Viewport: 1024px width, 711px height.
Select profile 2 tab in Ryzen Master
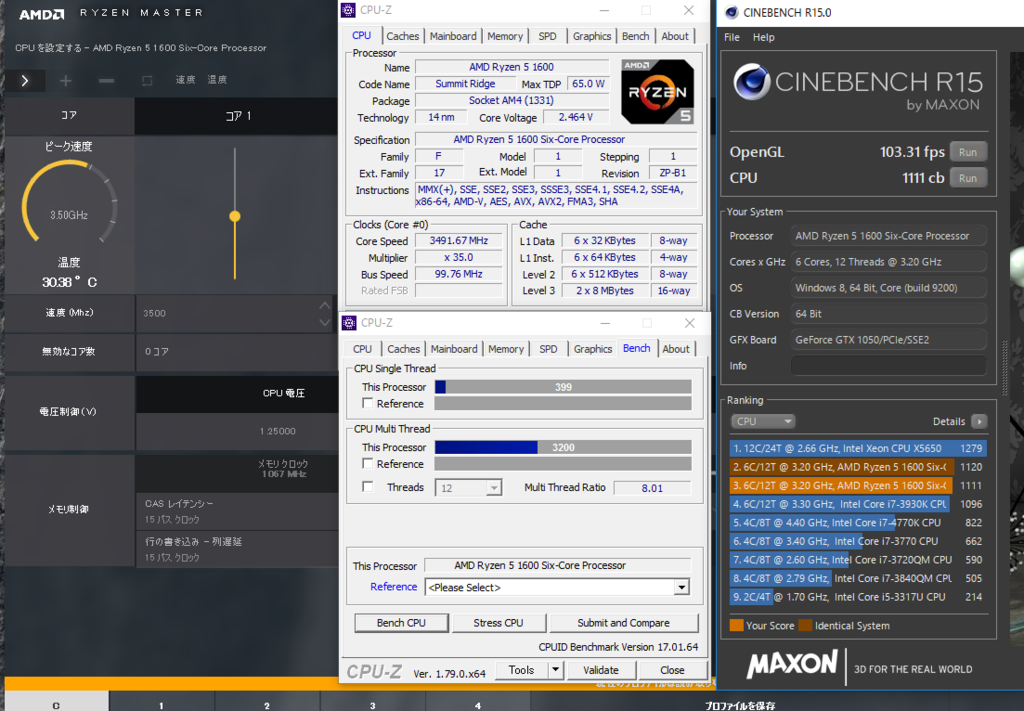(x=267, y=701)
